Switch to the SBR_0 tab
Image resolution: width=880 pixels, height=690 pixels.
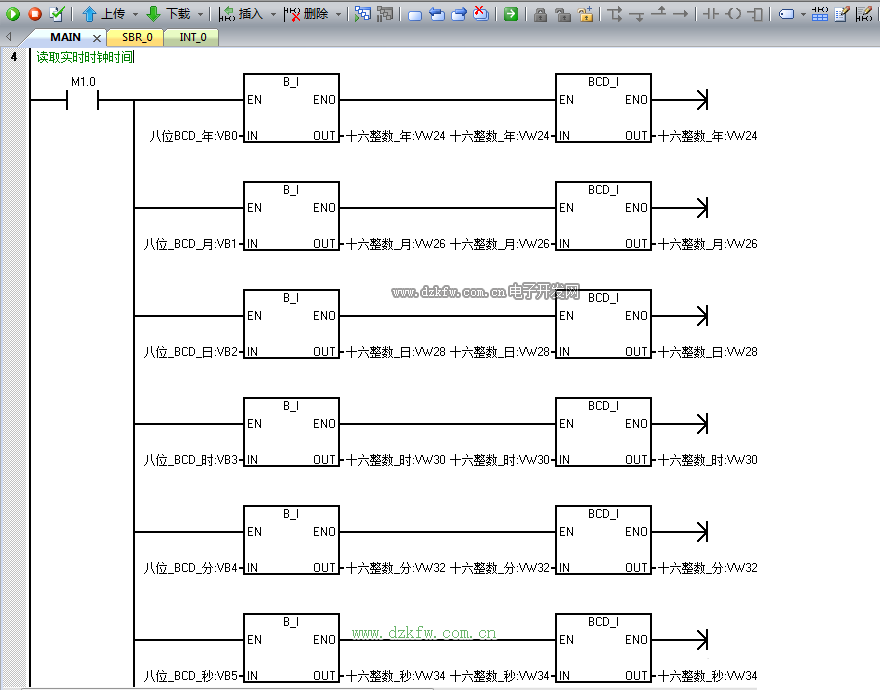[137, 37]
